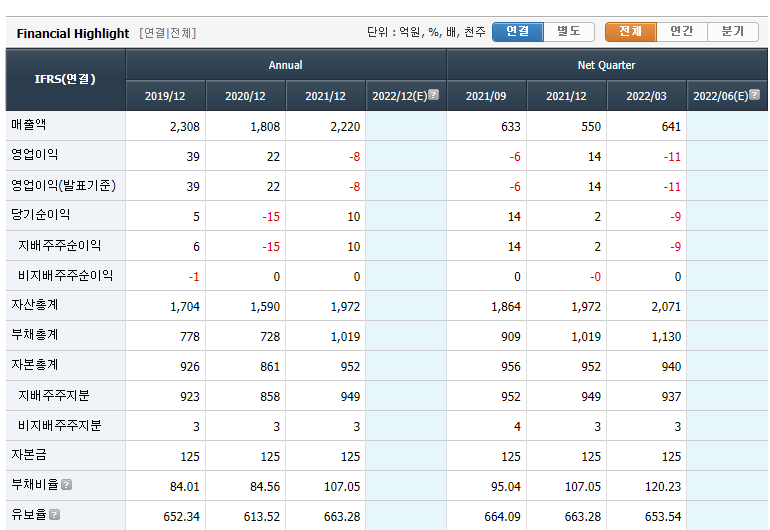Click the 매출액 row label
The image size is (770, 530).
(x=28, y=125)
